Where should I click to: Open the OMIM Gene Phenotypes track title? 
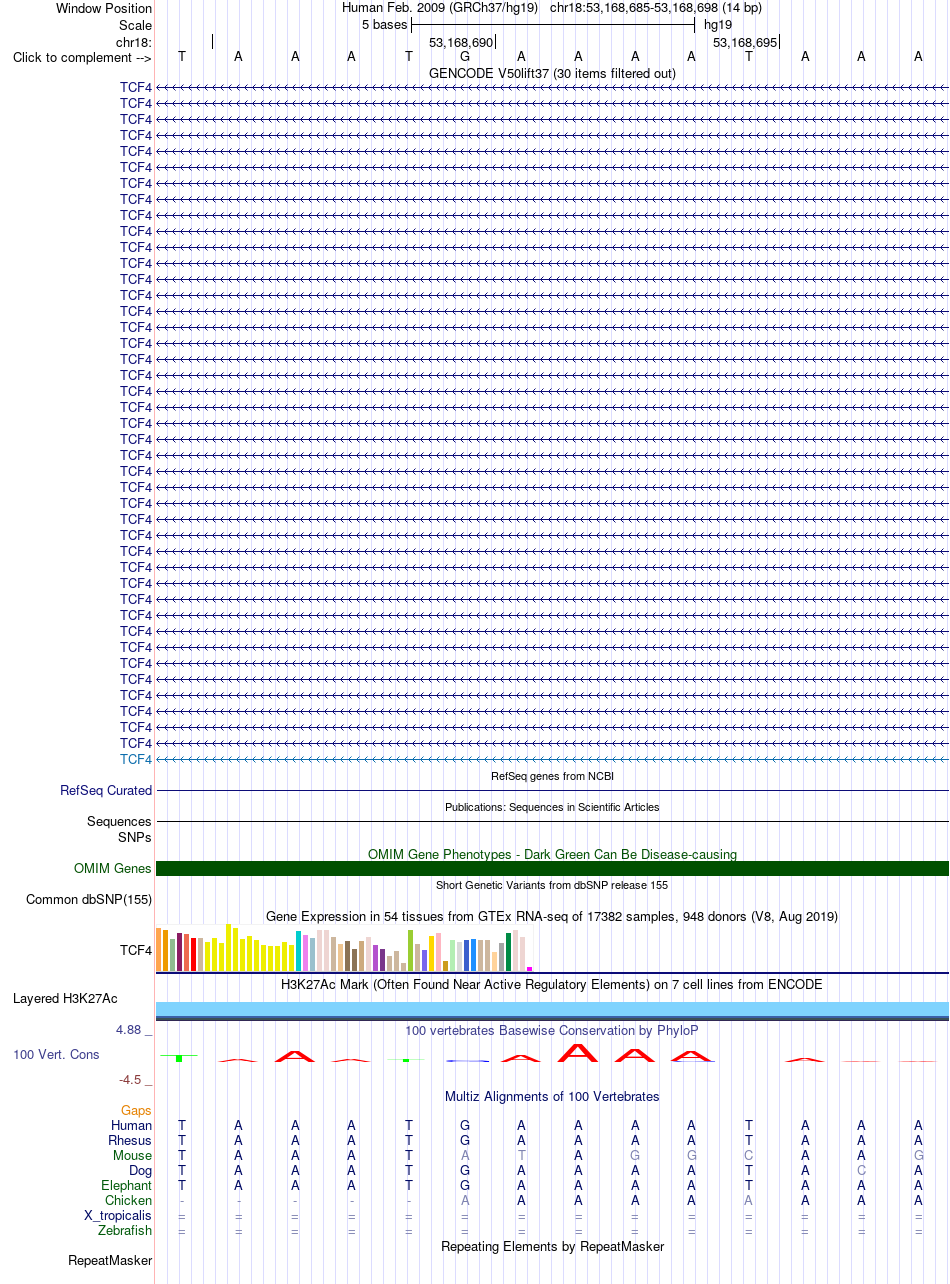tap(552, 854)
